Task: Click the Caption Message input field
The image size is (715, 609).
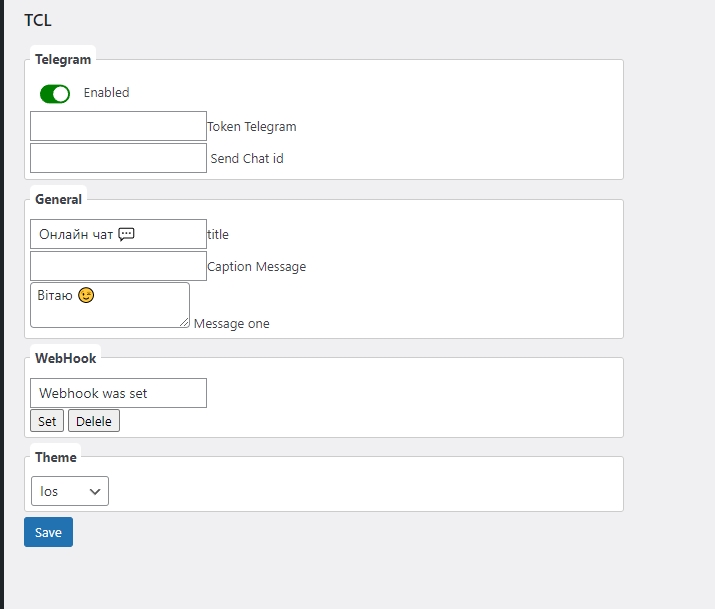Action: (119, 266)
